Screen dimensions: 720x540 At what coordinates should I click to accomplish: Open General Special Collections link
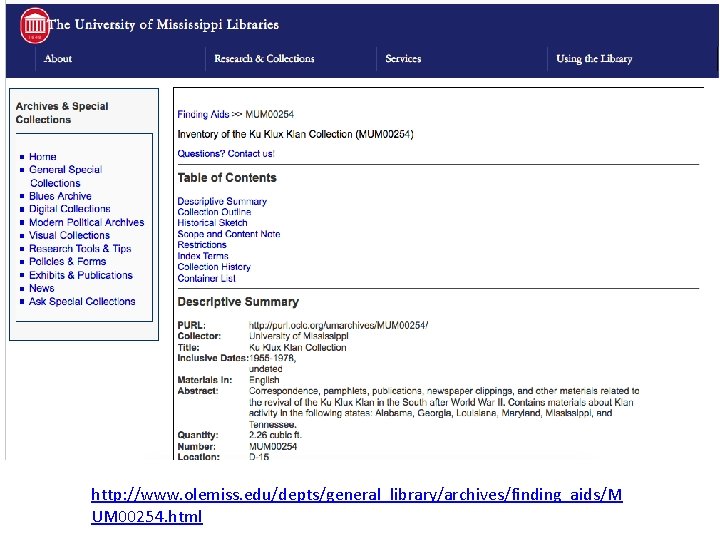(x=65, y=176)
